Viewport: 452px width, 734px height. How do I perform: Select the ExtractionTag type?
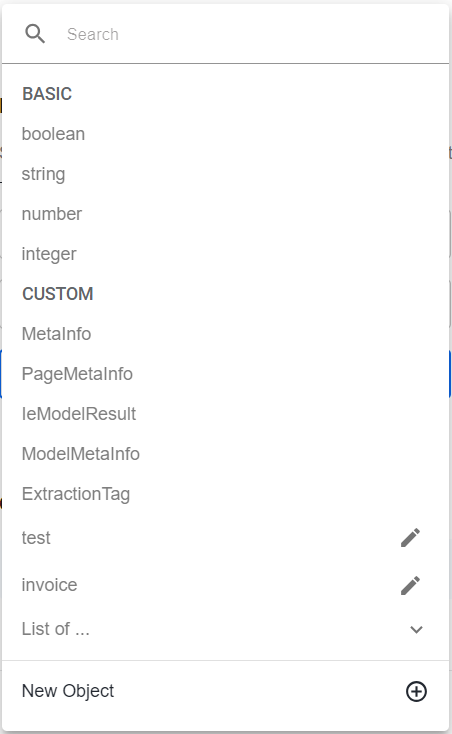[225, 494]
